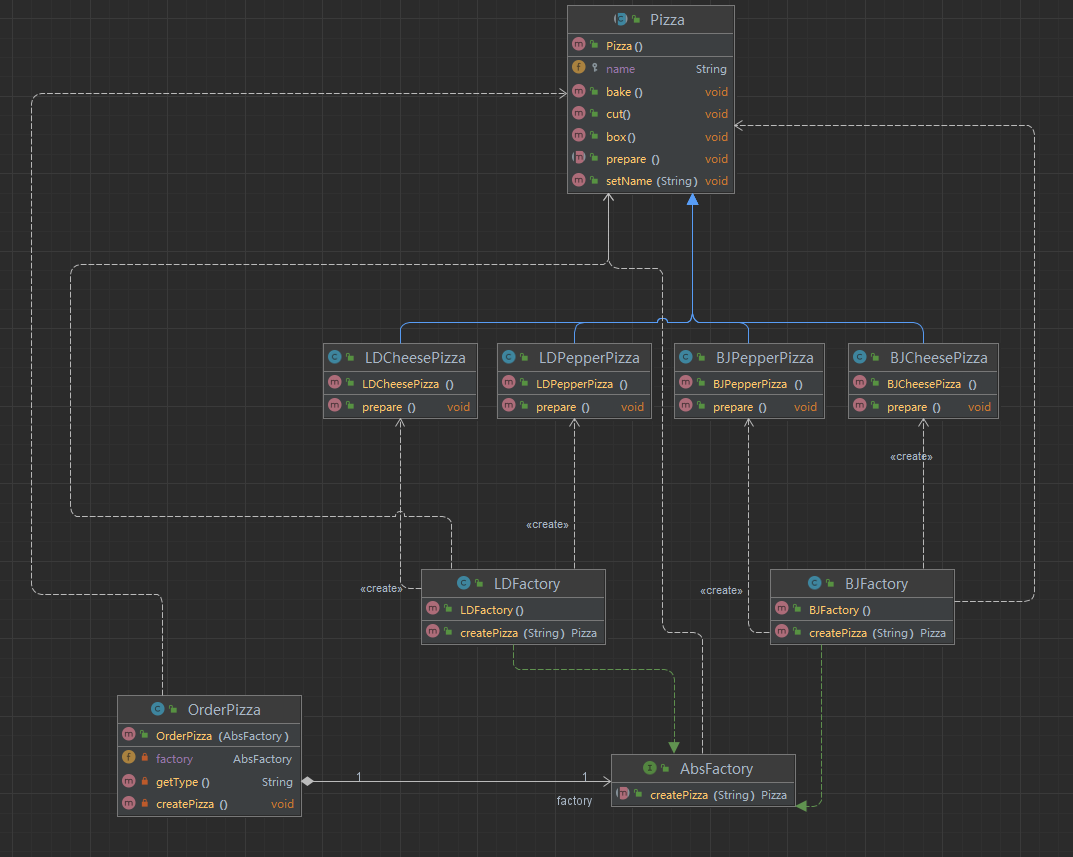1073x857 pixels.
Task: Click «create» label near LDPepperPizza arrow
Action: tap(547, 524)
